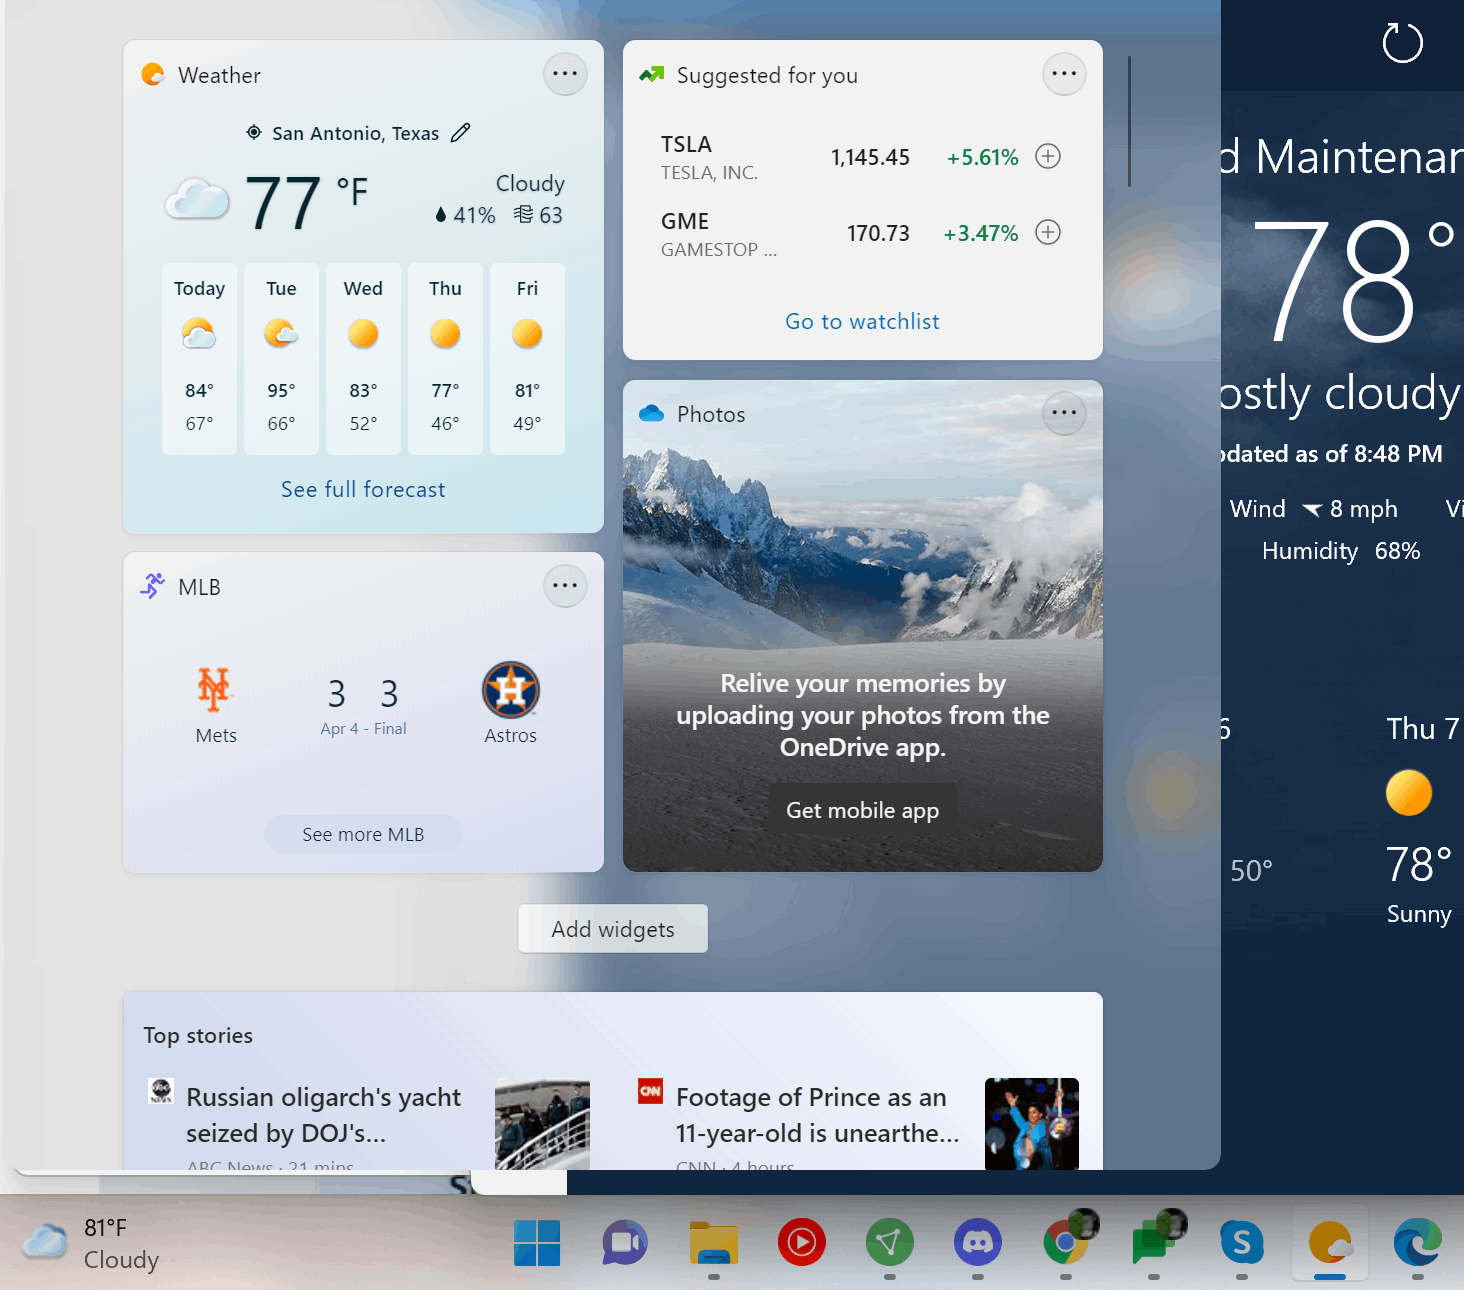Image resolution: width=1464 pixels, height=1290 pixels.
Task: Click Top stories heading
Action: [198, 1035]
